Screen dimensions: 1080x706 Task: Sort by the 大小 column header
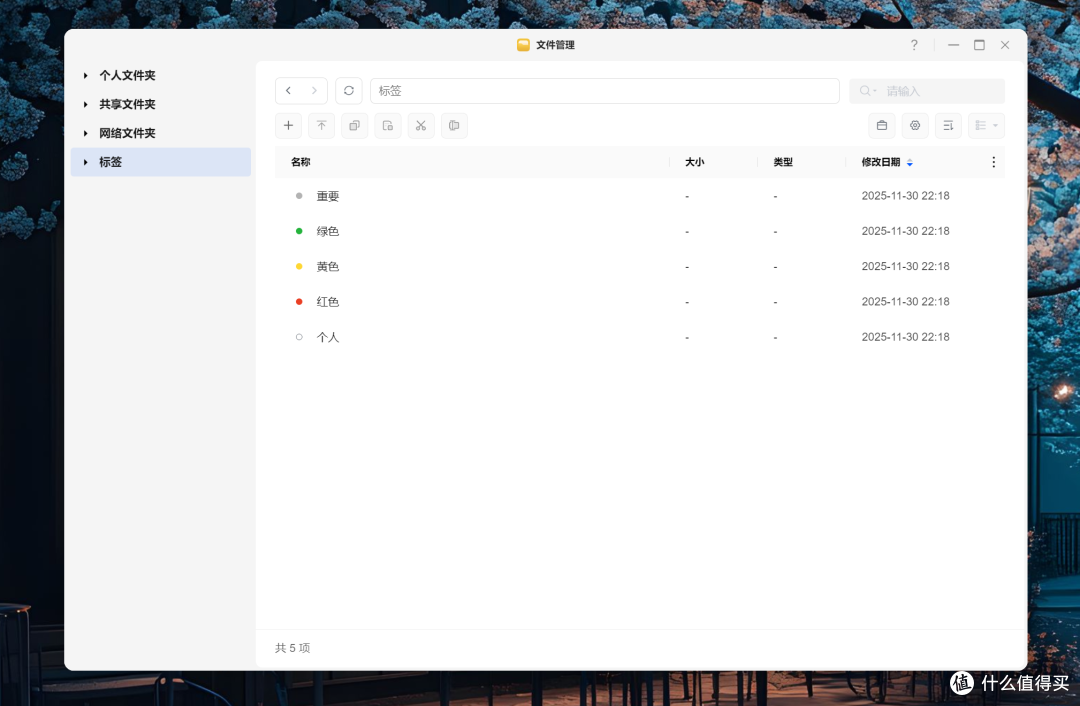click(x=694, y=163)
